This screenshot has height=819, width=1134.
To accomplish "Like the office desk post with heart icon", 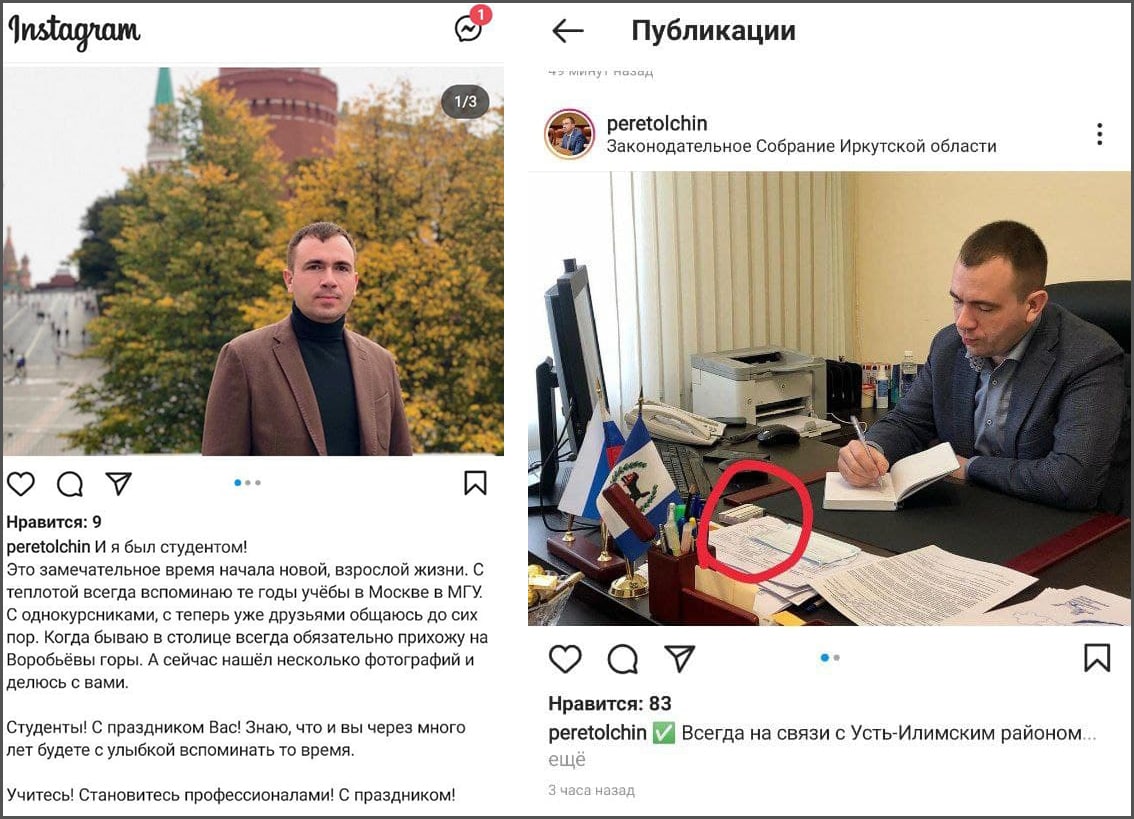I will tap(566, 658).
